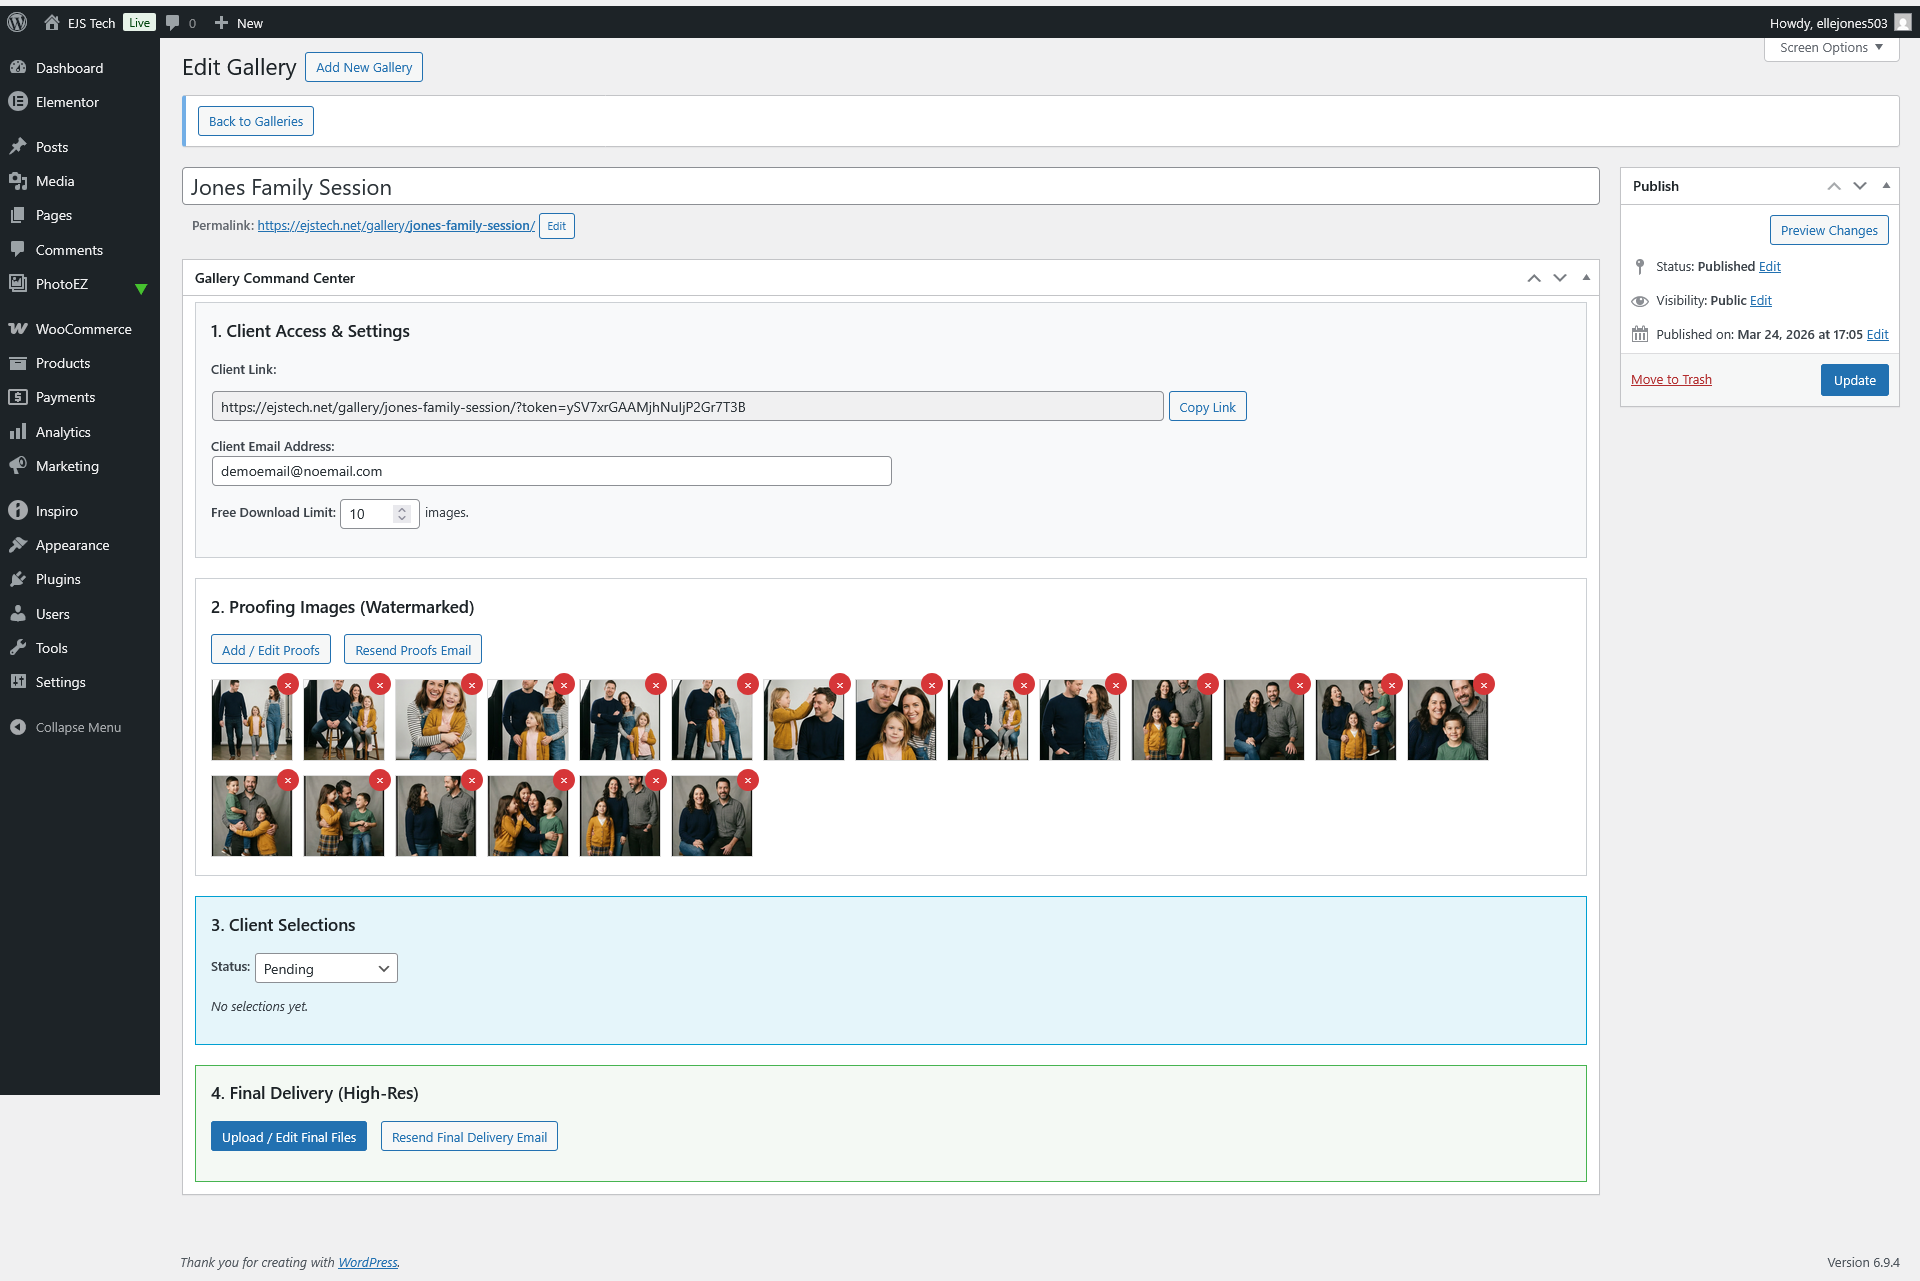This screenshot has height=1281, width=1920.
Task: Remove the first proofing image thumbnail
Action: pyautogui.click(x=288, y=684)
